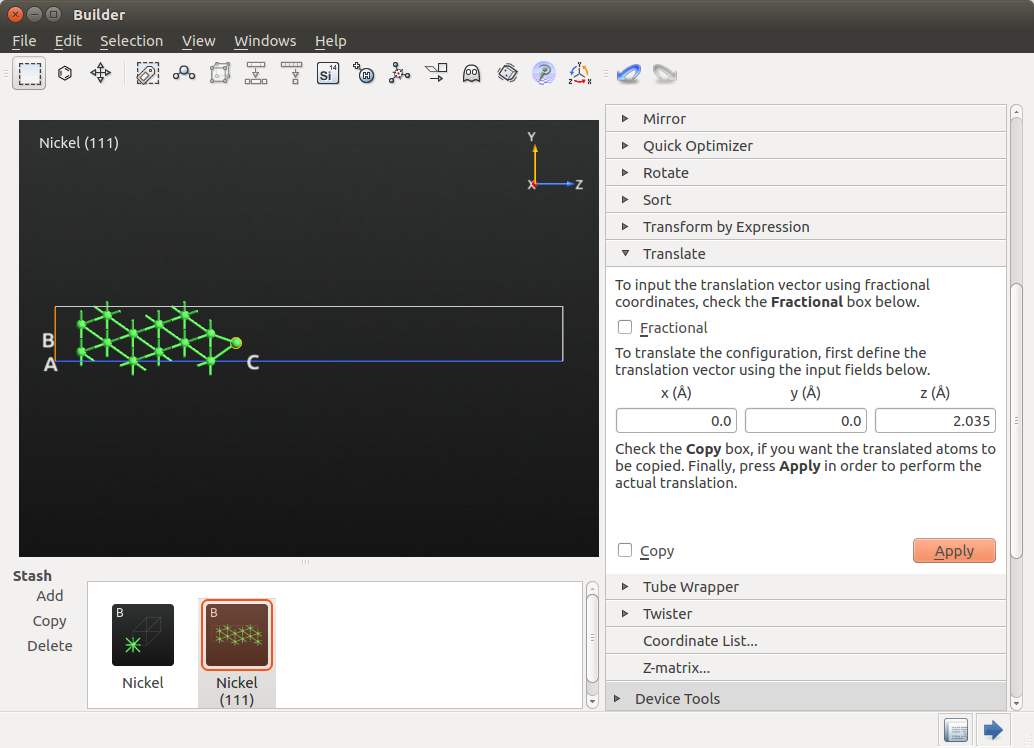Open the View menu
Viewport: 1034px width, 748px height.
[x=198, y=41]
